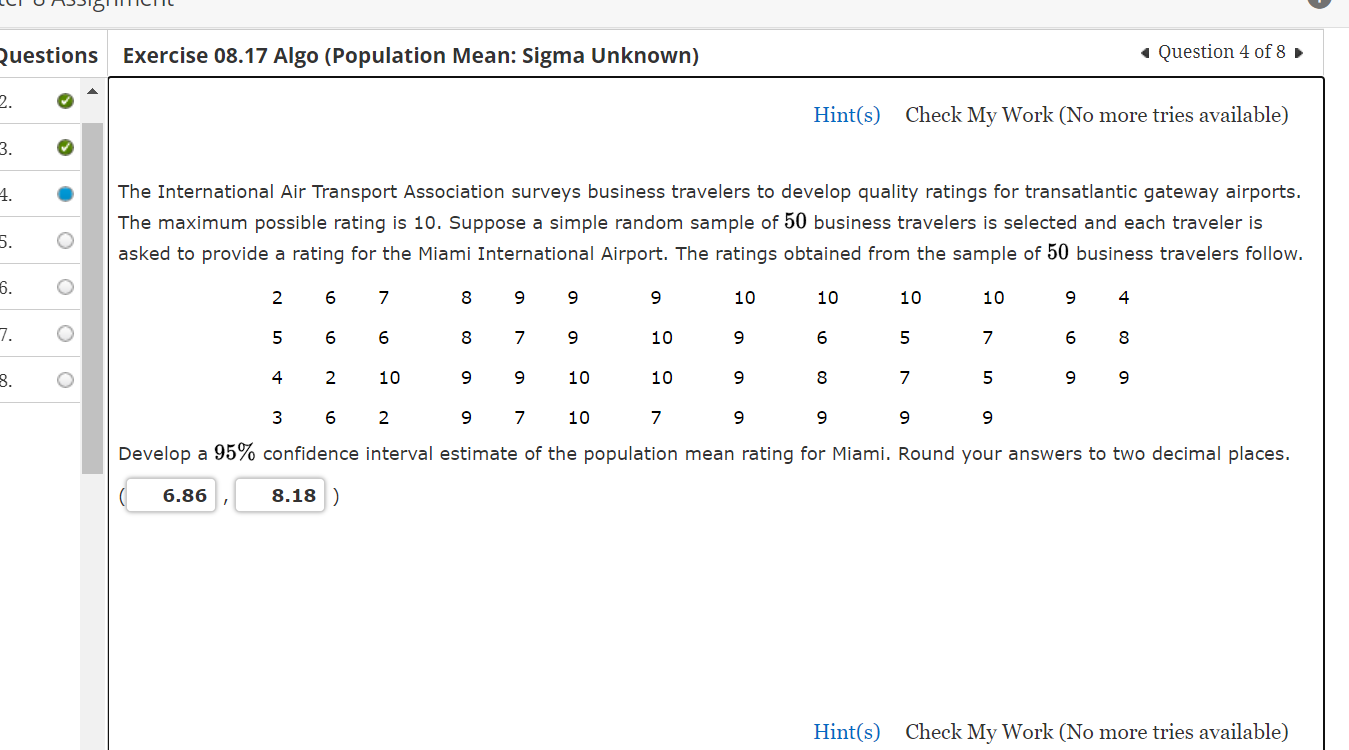Select the empty circle for question 8
This screenshot has height=750, width=1349.
tap(65, 380)
